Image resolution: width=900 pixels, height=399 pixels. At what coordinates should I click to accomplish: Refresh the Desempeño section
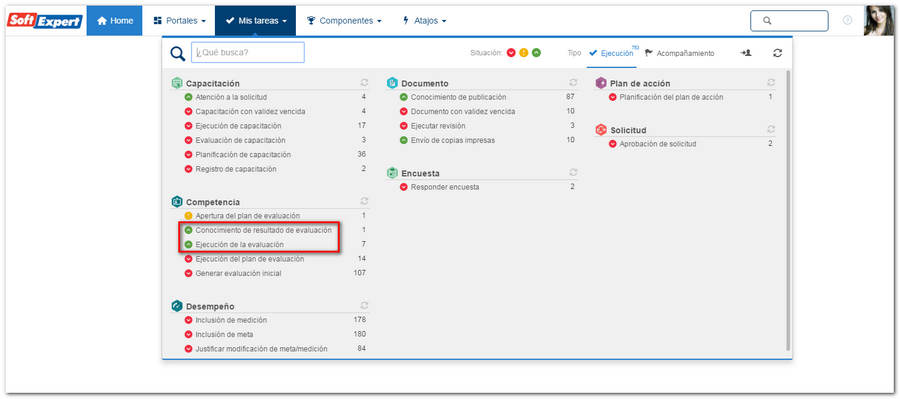[364, 306]
